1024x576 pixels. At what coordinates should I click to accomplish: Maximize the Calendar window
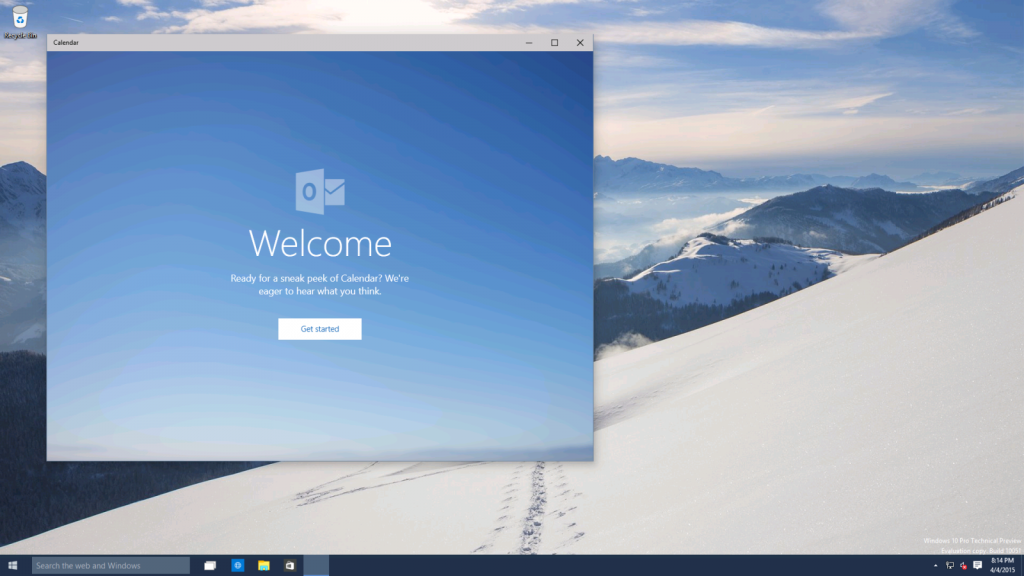[554, 42]
